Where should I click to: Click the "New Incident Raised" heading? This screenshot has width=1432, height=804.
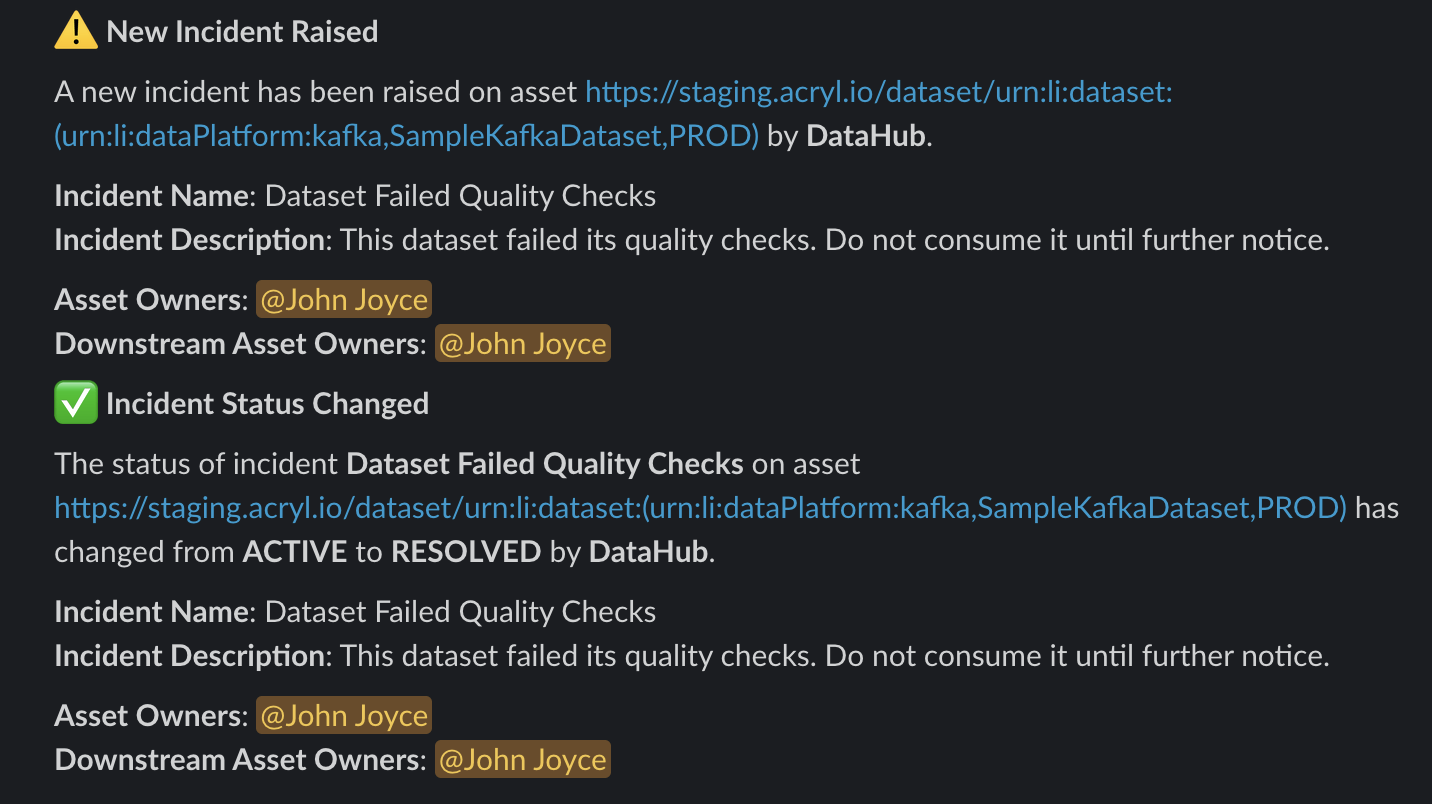point(242,32)
